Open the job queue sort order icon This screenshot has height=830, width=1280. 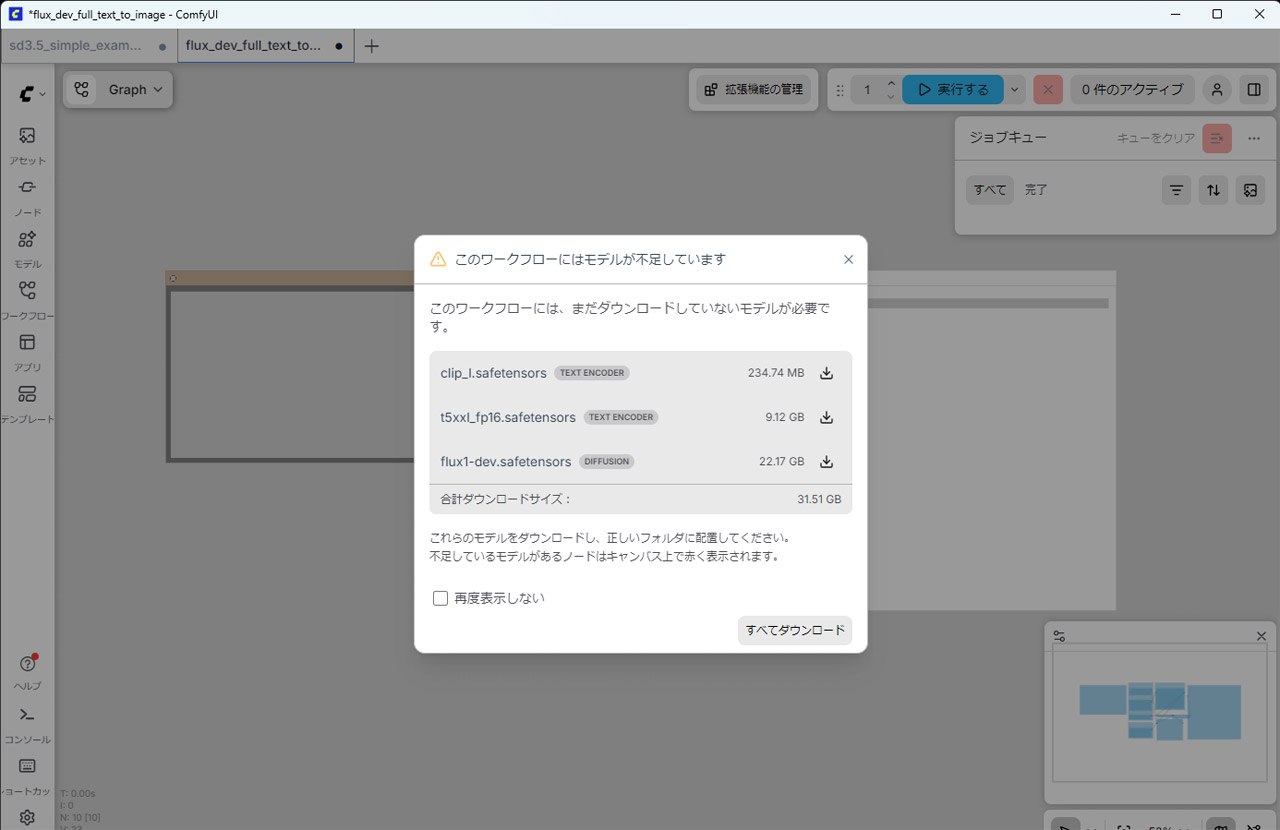(x=1213, y=190)
